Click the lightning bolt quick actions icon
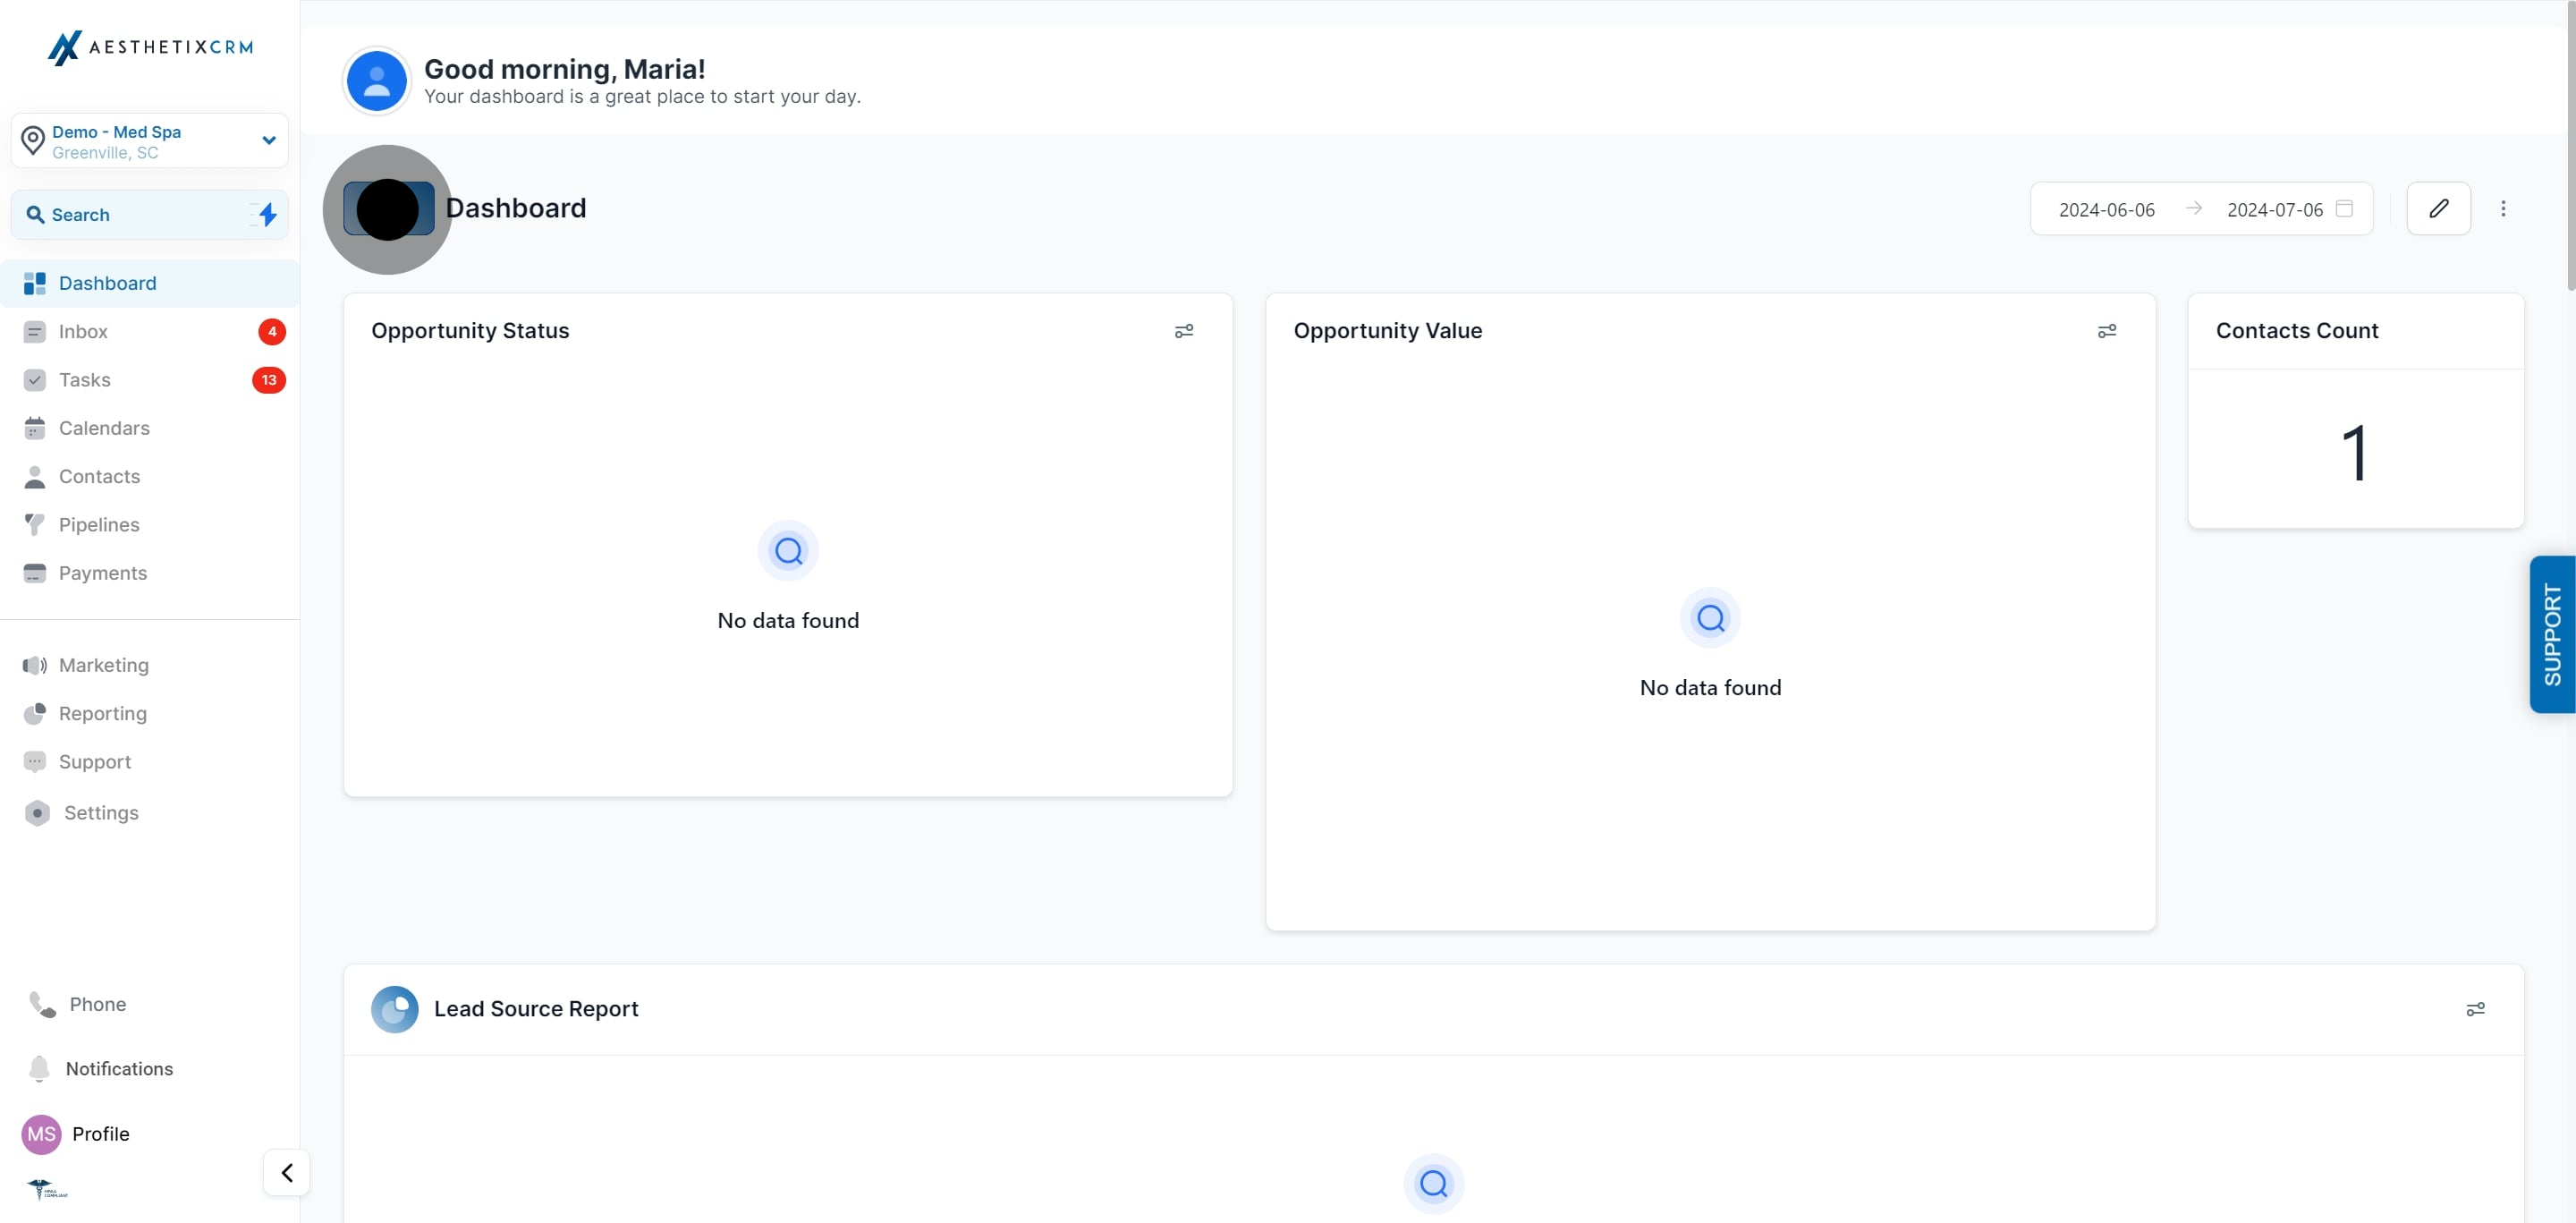 click(267, 215)
